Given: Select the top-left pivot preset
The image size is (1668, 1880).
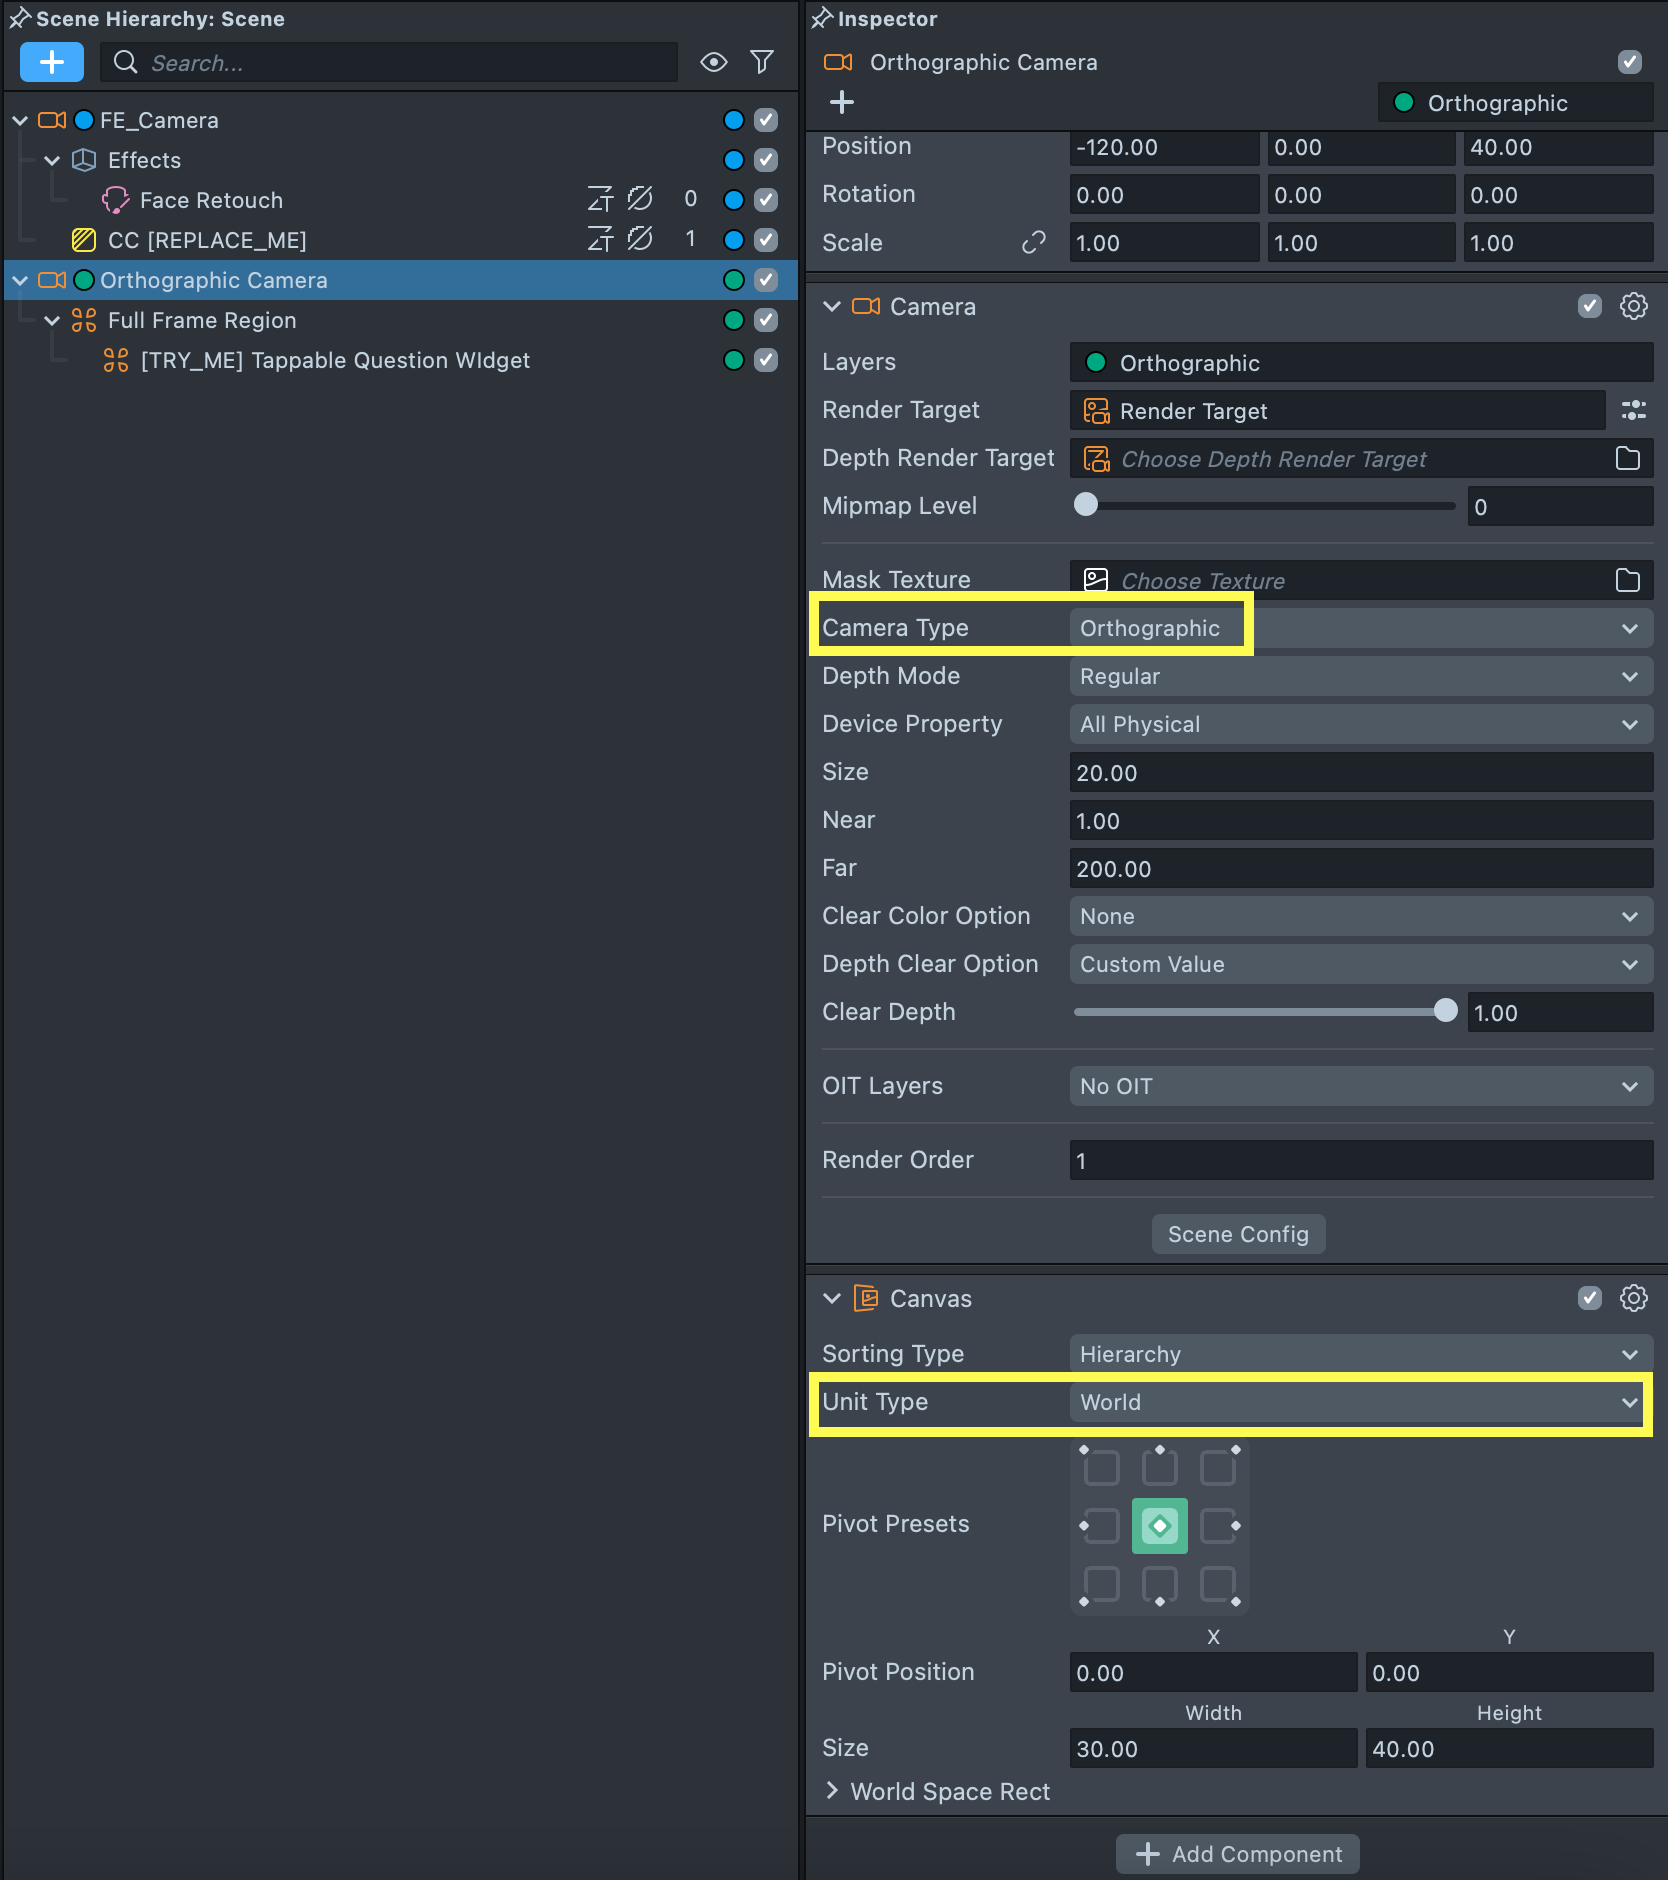Looking at the screenshot, I should 1101,1467.
